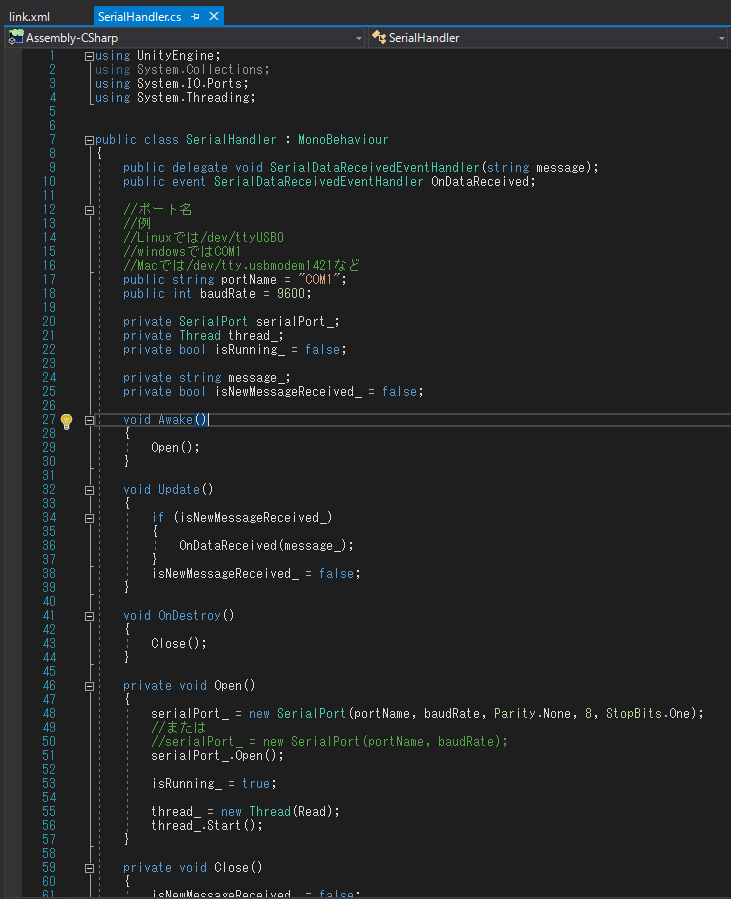731x899 pixels.
Task: Click private bool isRunning_ = false; on line 22
Action: coord(234,349)
